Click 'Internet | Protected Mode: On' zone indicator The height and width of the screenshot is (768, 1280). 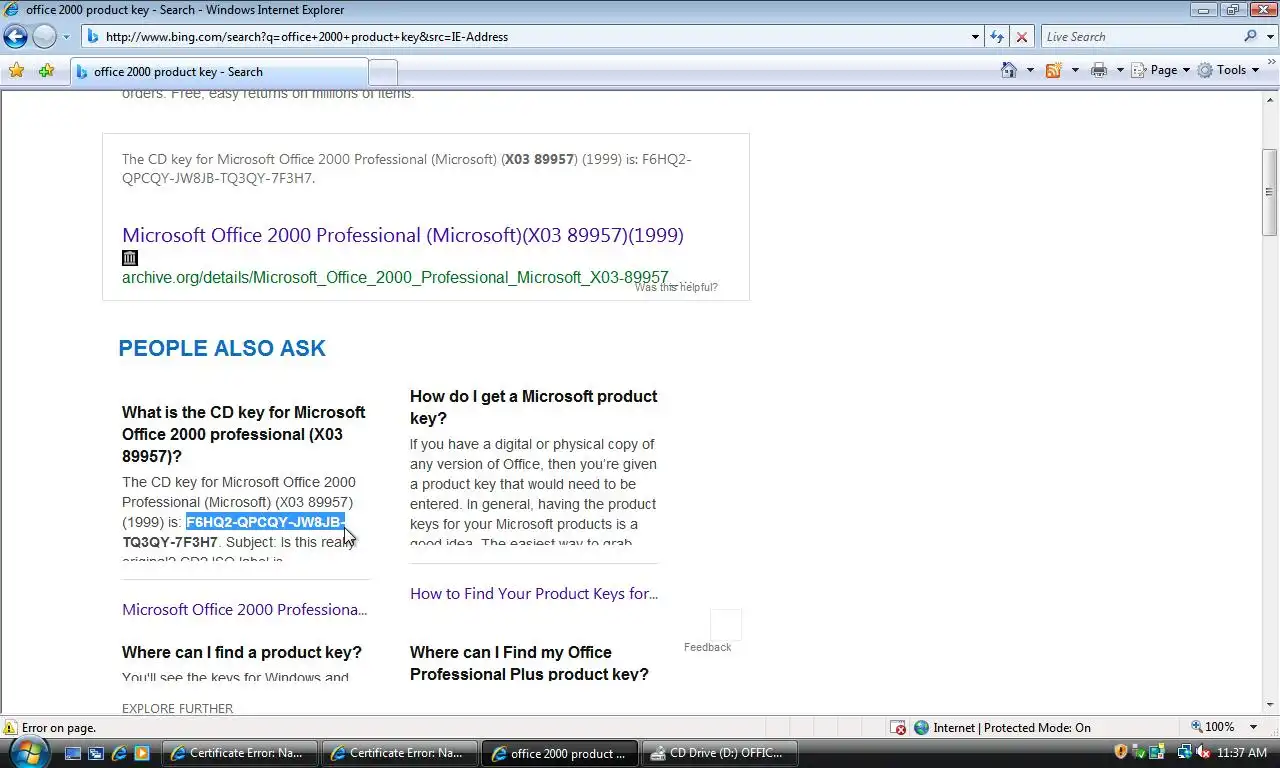click(x=1002, y=728)
